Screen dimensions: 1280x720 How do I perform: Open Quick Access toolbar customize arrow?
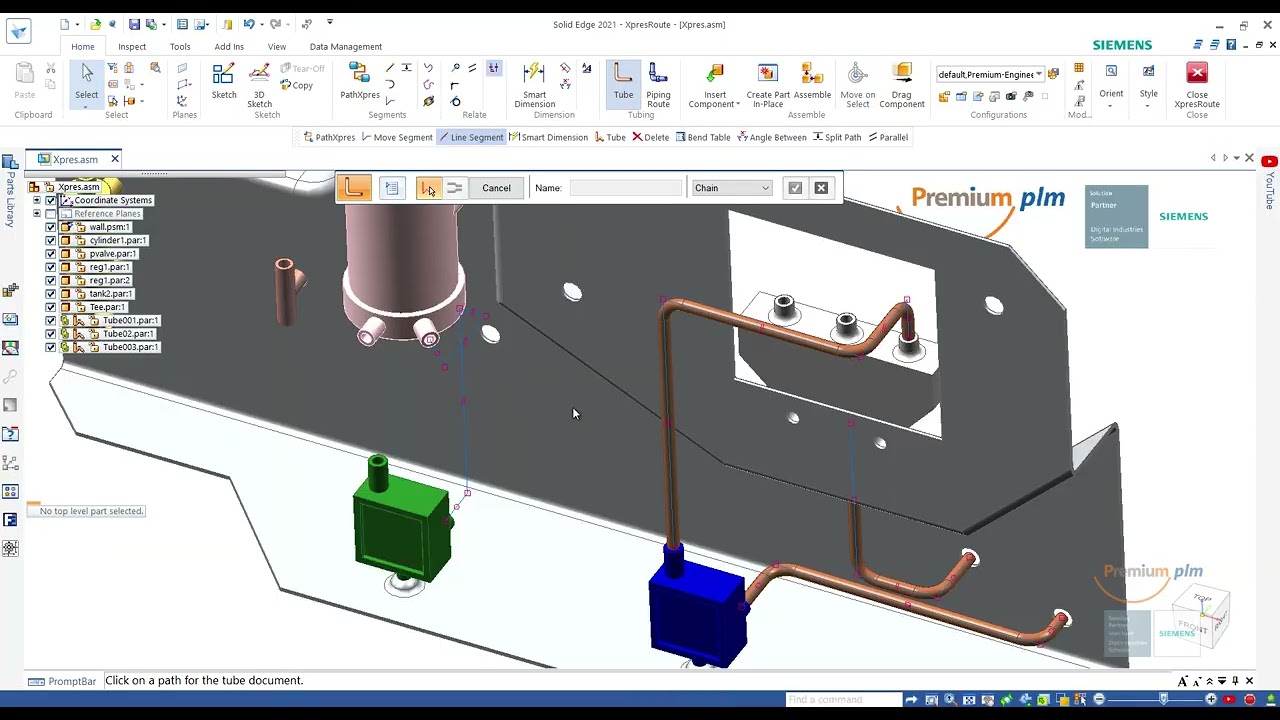330,23
